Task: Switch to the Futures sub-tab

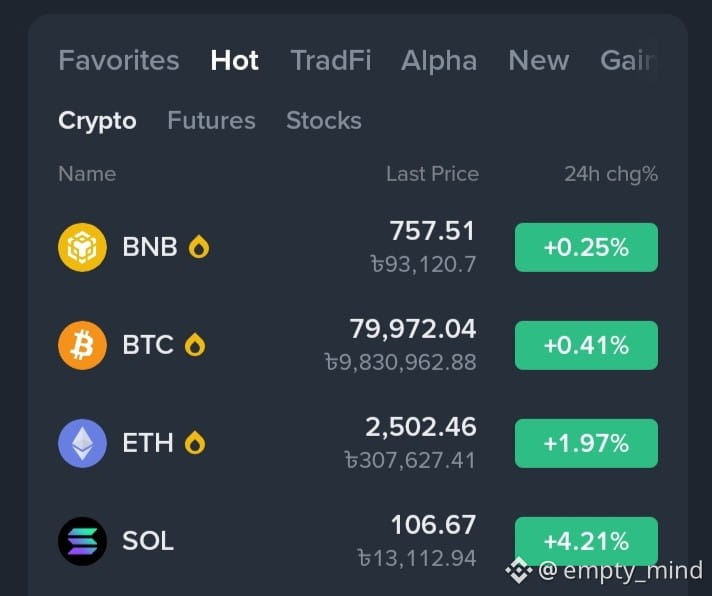Action: pos(212,121)
